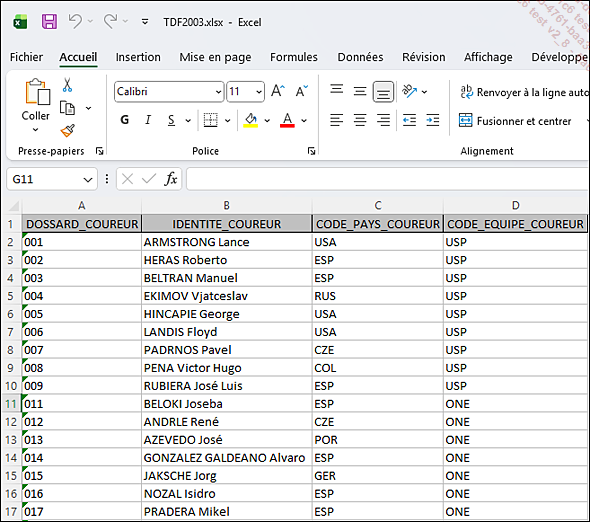Image resolution: width=590 pixels, height=522 pixels.
Task: Select row 11 header
Action: [x=11, y=404]
